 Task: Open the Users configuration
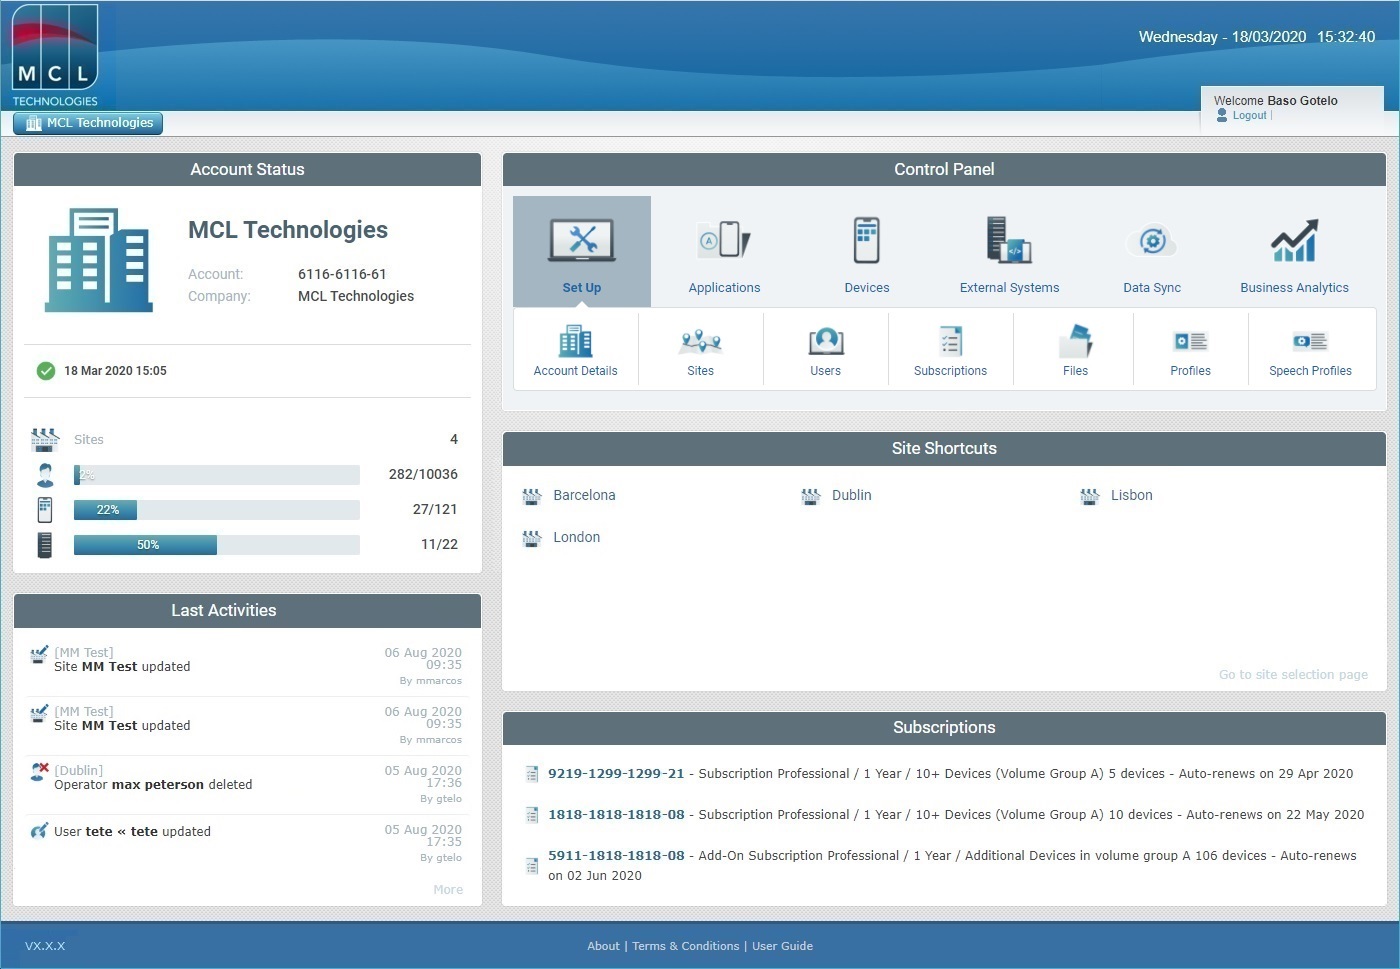point(825,349)
